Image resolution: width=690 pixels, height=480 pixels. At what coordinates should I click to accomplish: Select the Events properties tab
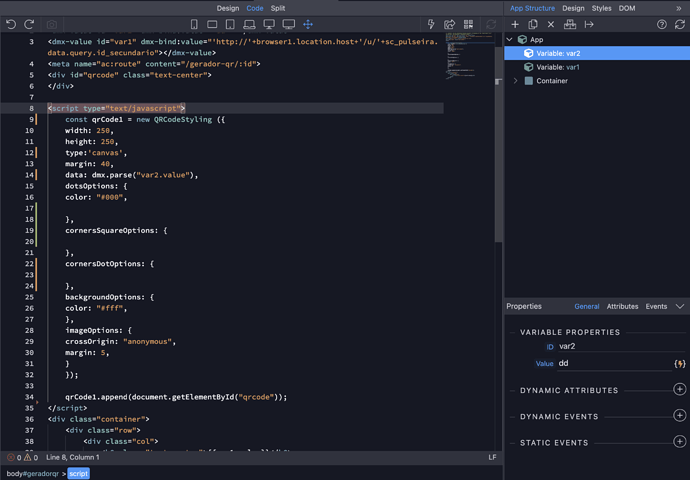[x=656, y=307]
